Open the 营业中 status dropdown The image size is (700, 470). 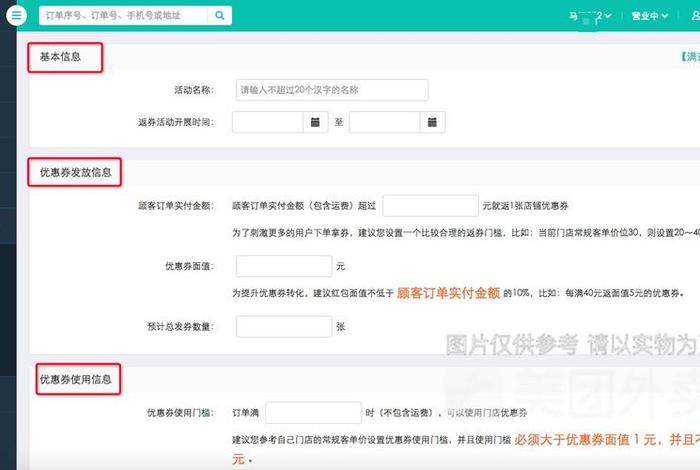coord(650,16)
